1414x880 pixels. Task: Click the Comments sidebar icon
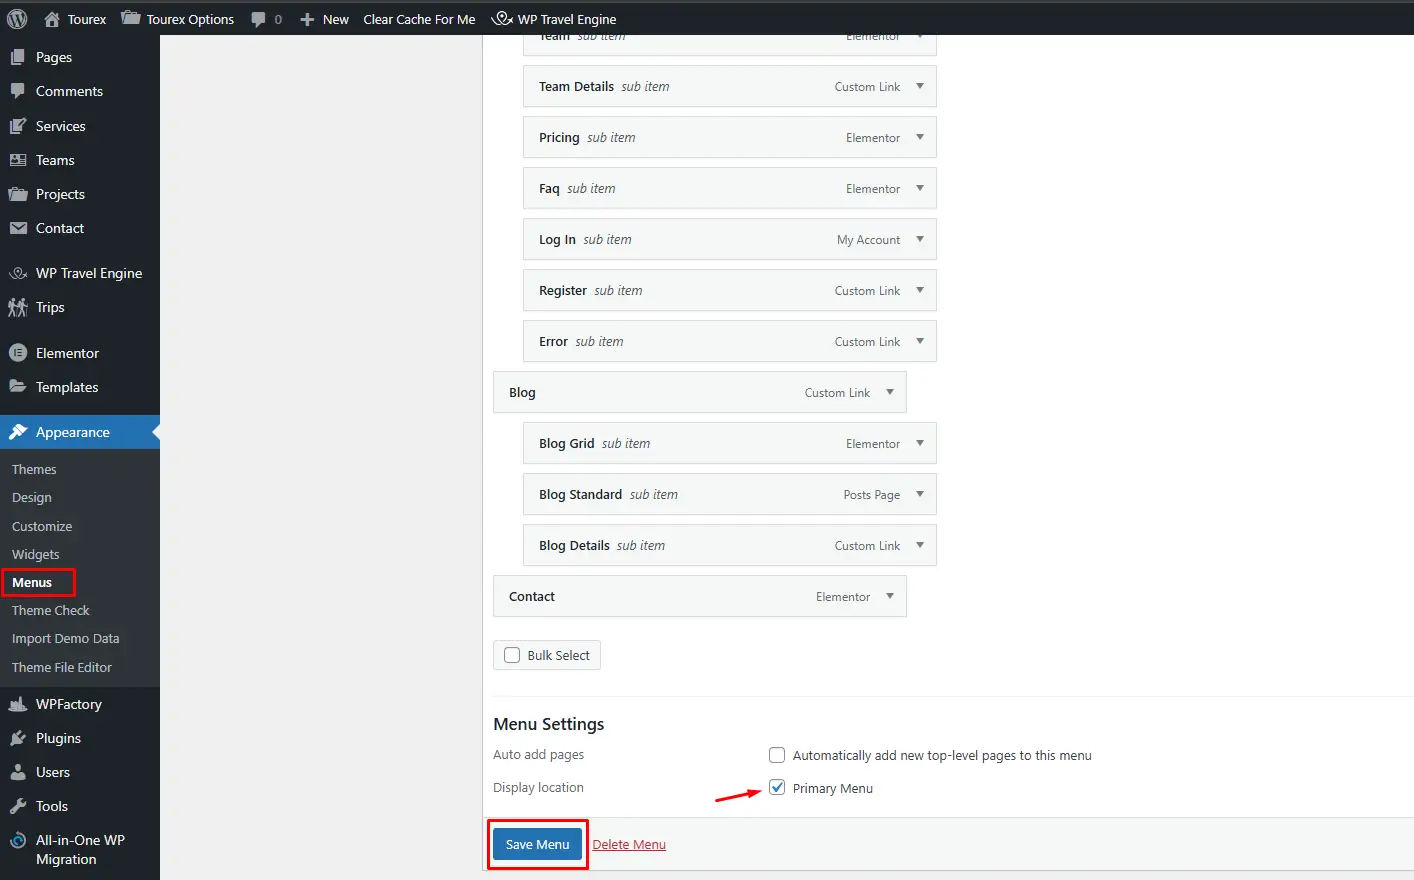tap(17, 91)
